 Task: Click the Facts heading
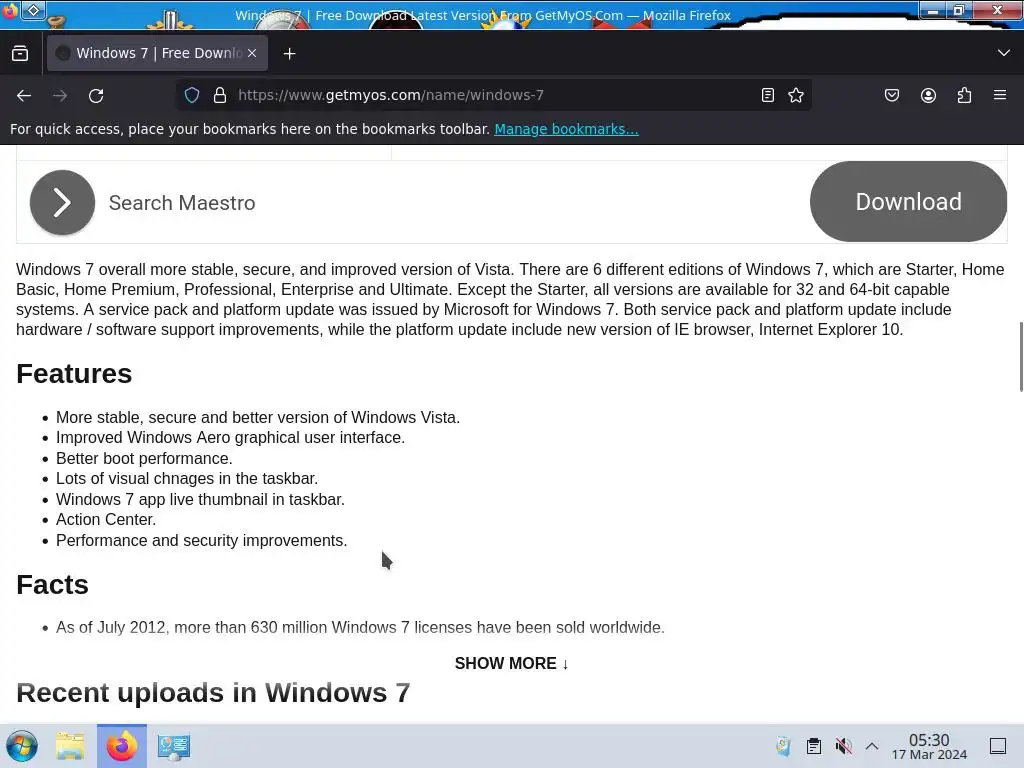click(52, 584)
